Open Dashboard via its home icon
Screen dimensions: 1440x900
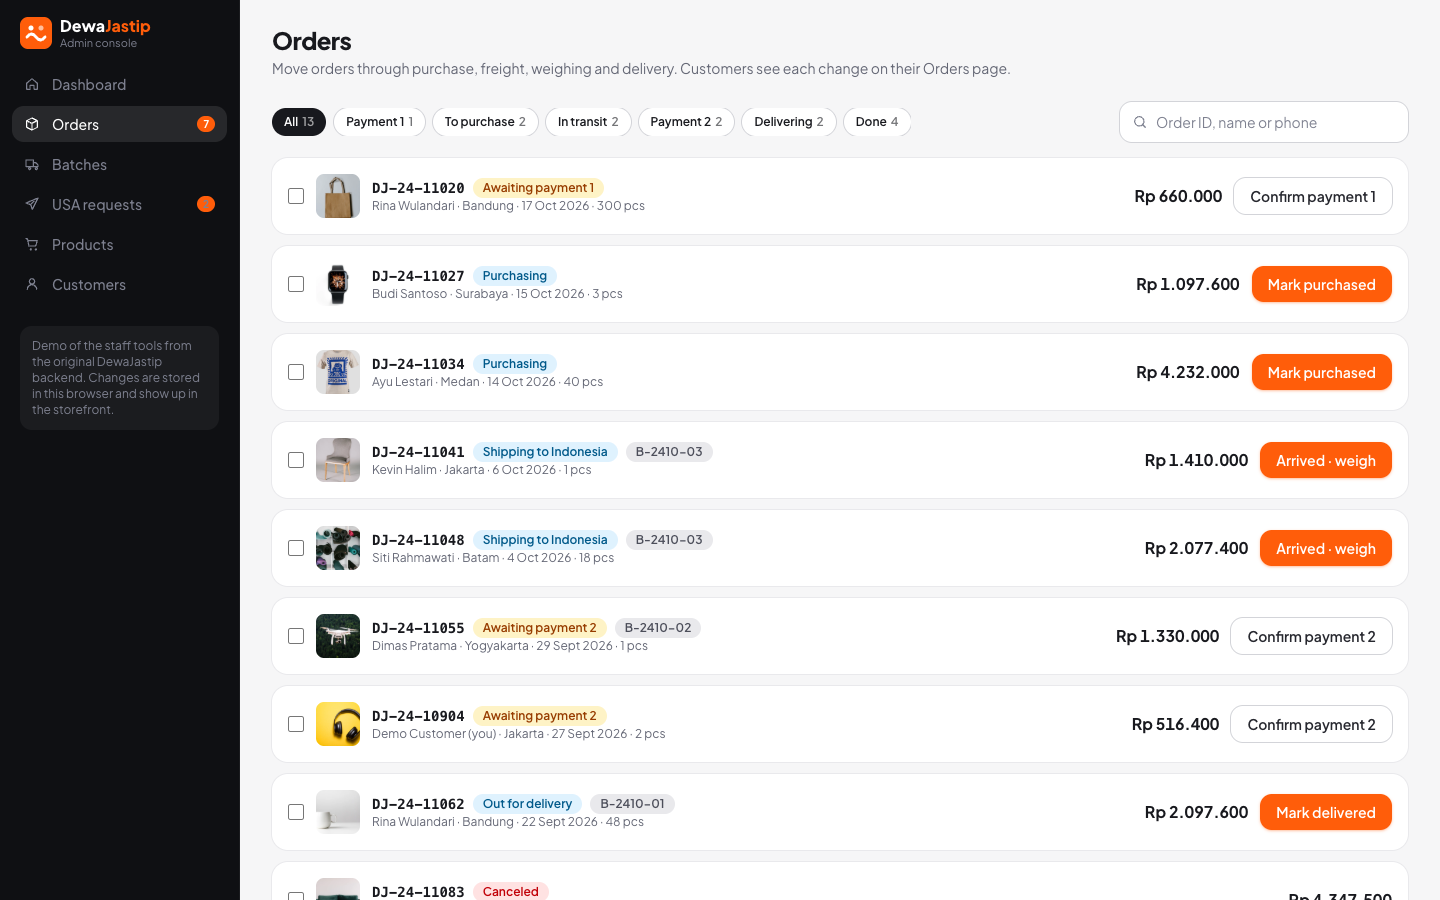(32, 85)
